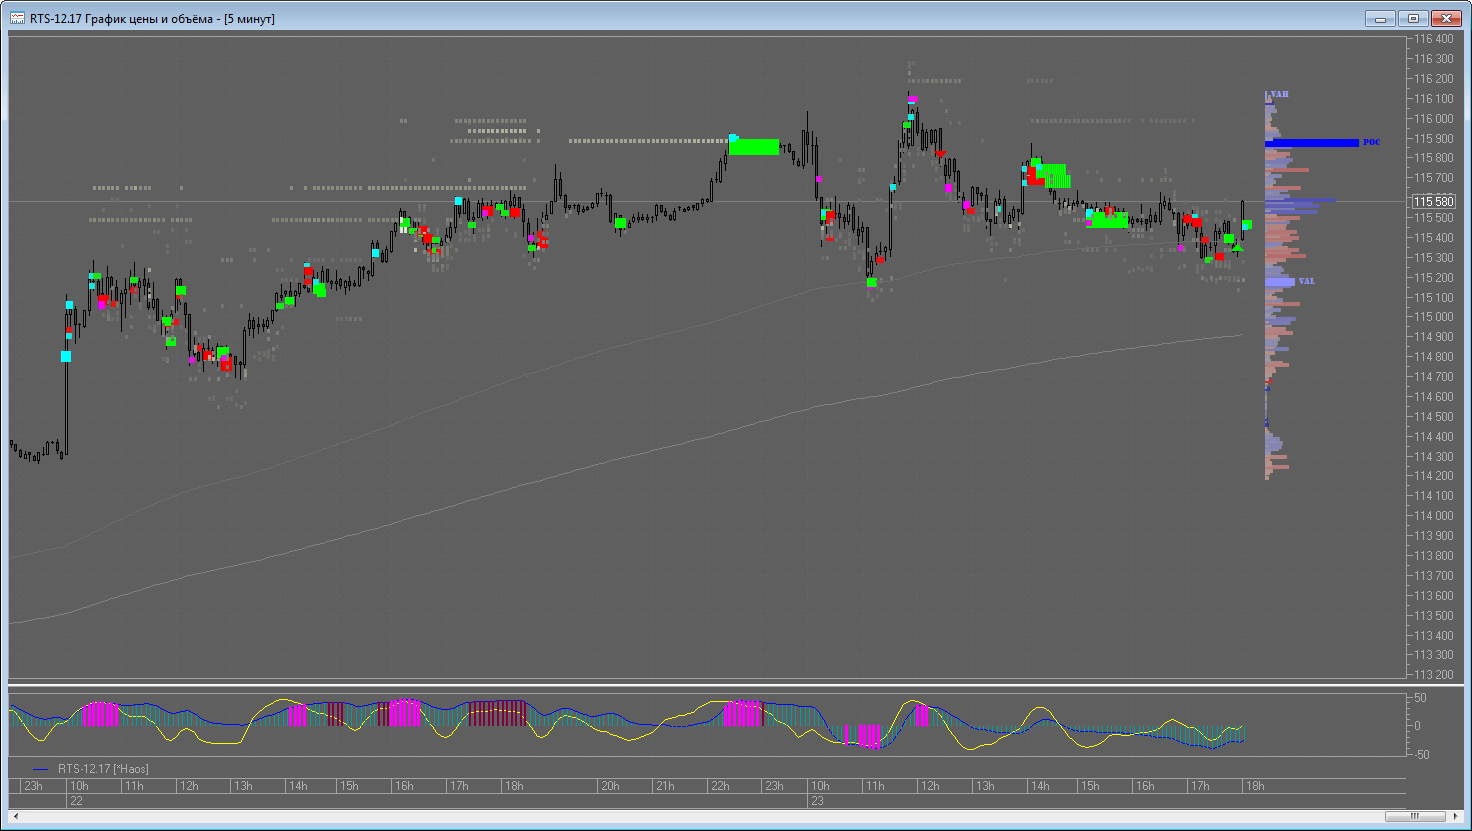The width and height of the screenshot is (1472, 831).
Task: Click the 114 500 price scale label
Action: pos(1434,416)
